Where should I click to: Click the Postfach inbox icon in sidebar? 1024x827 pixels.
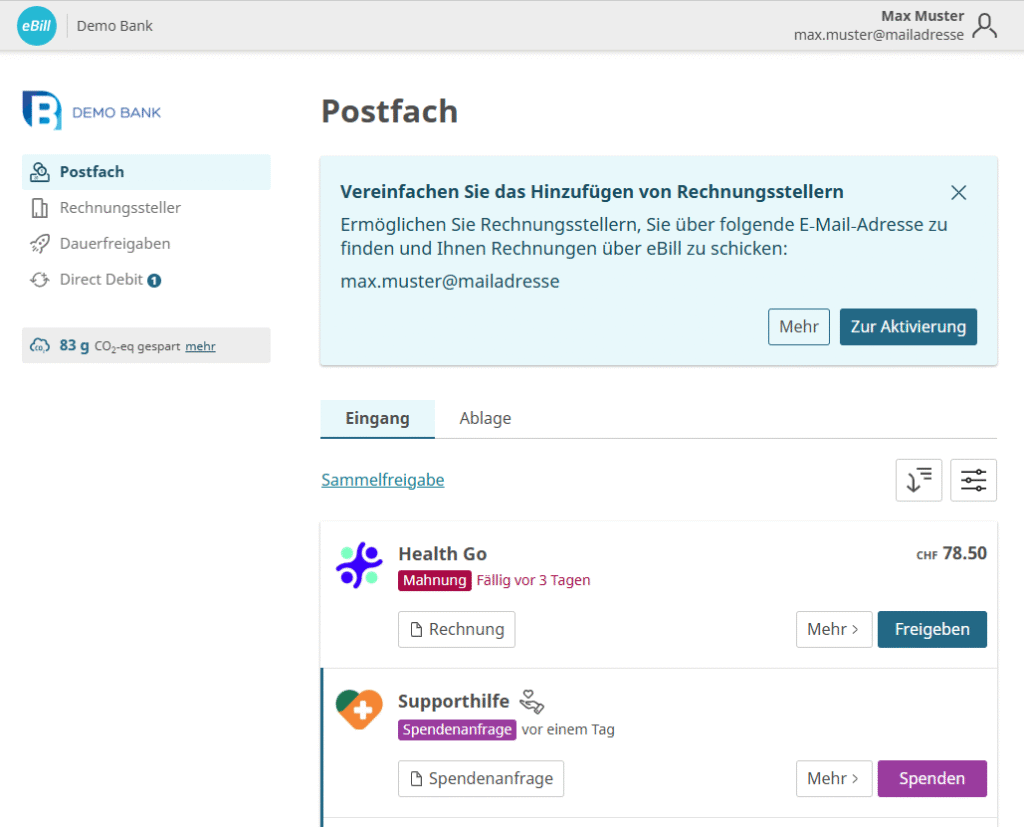click(x=40, y=172)
